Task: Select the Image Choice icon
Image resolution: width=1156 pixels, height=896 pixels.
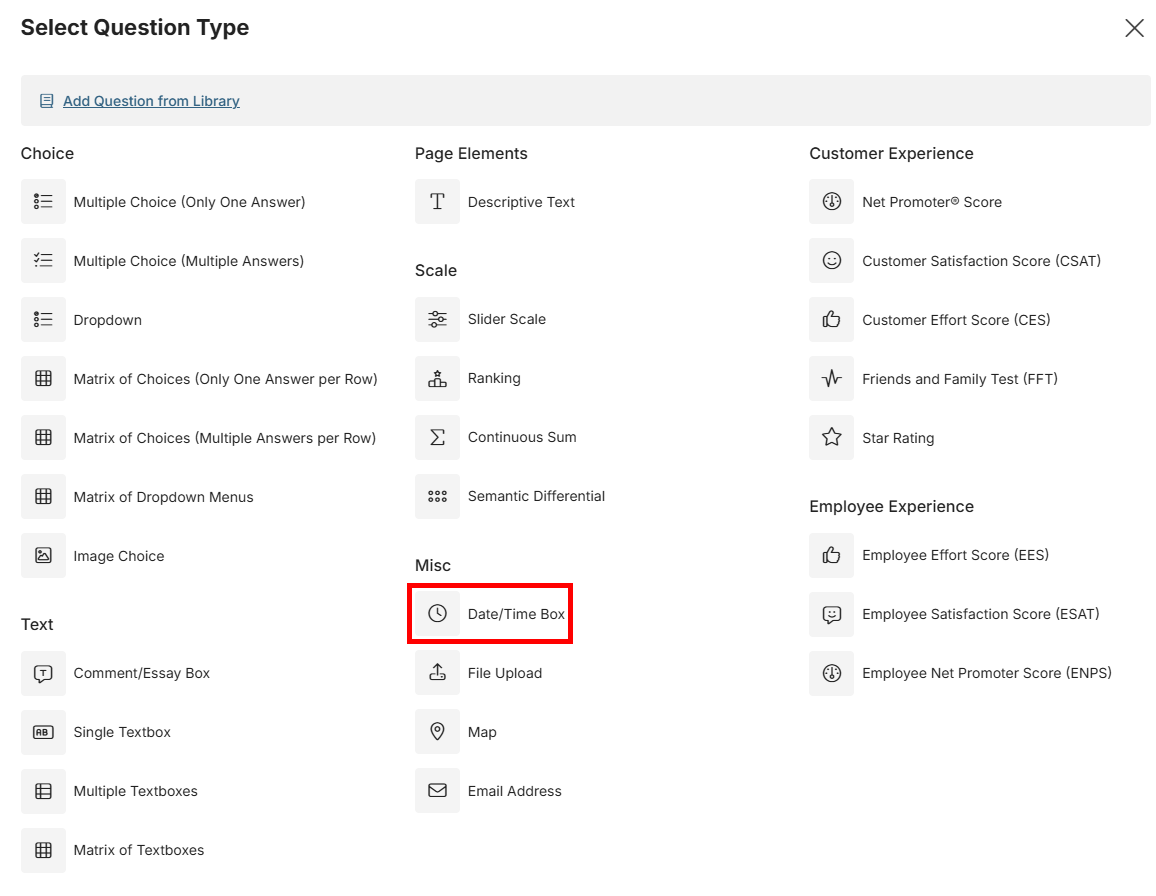Action: [x=43, y=555]
